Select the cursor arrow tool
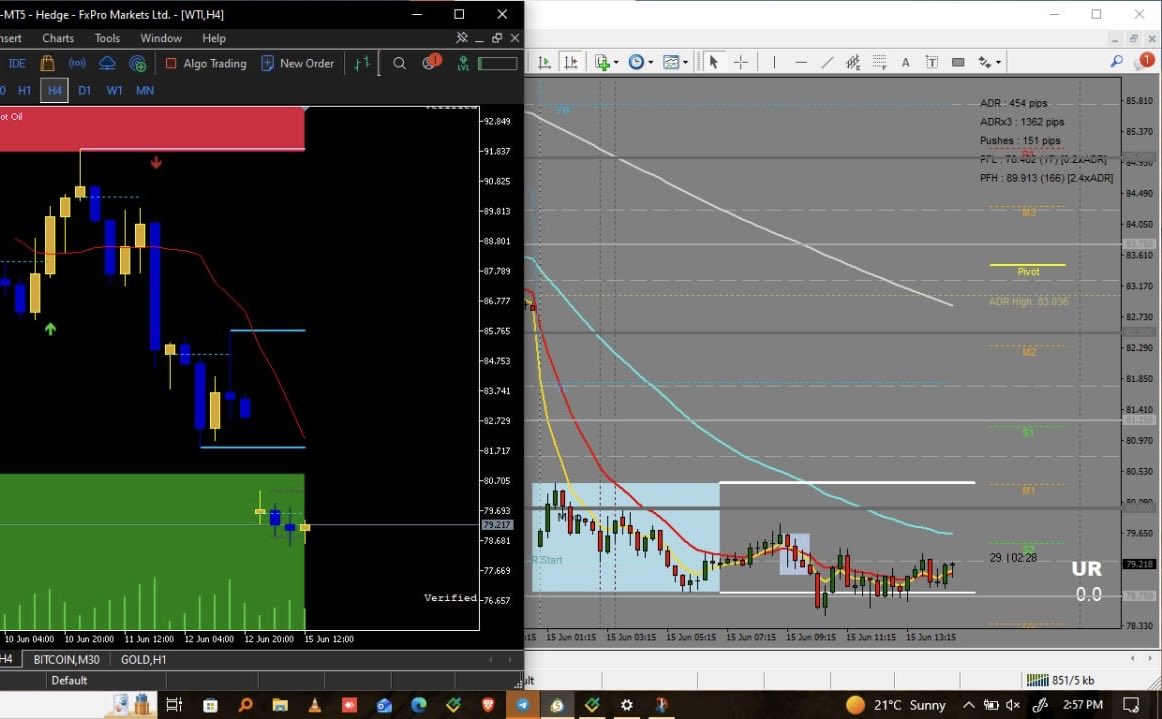This screenshot has height=719, width=1162. [714, 62]
